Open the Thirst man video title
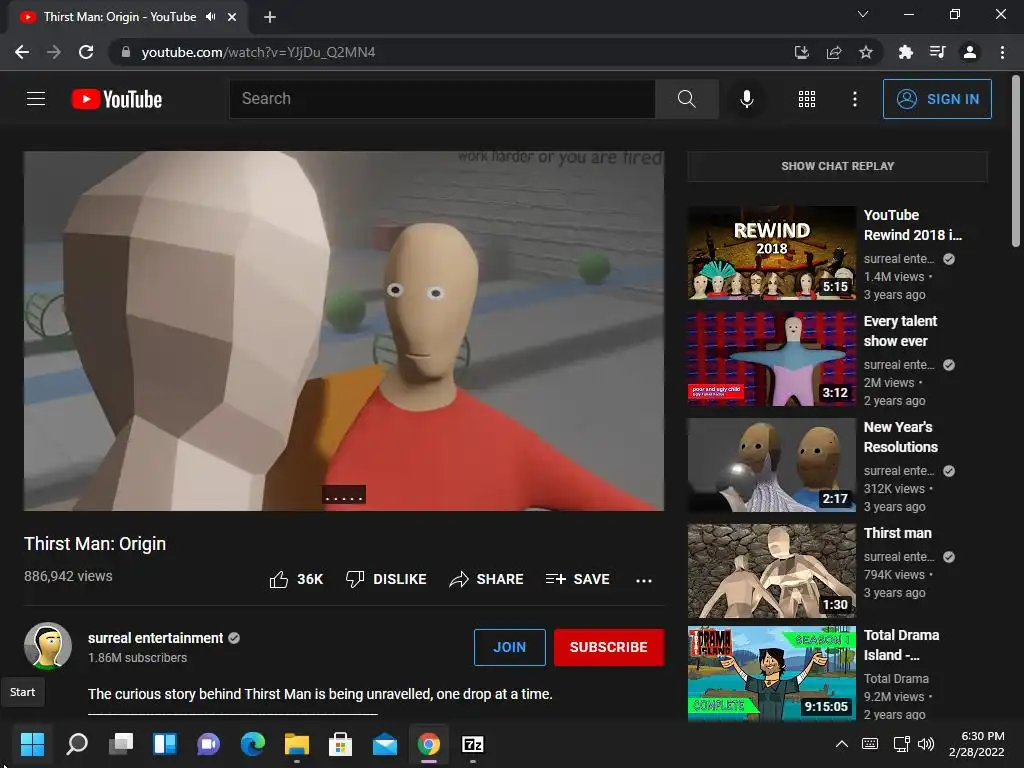 [x=897, y=533]
